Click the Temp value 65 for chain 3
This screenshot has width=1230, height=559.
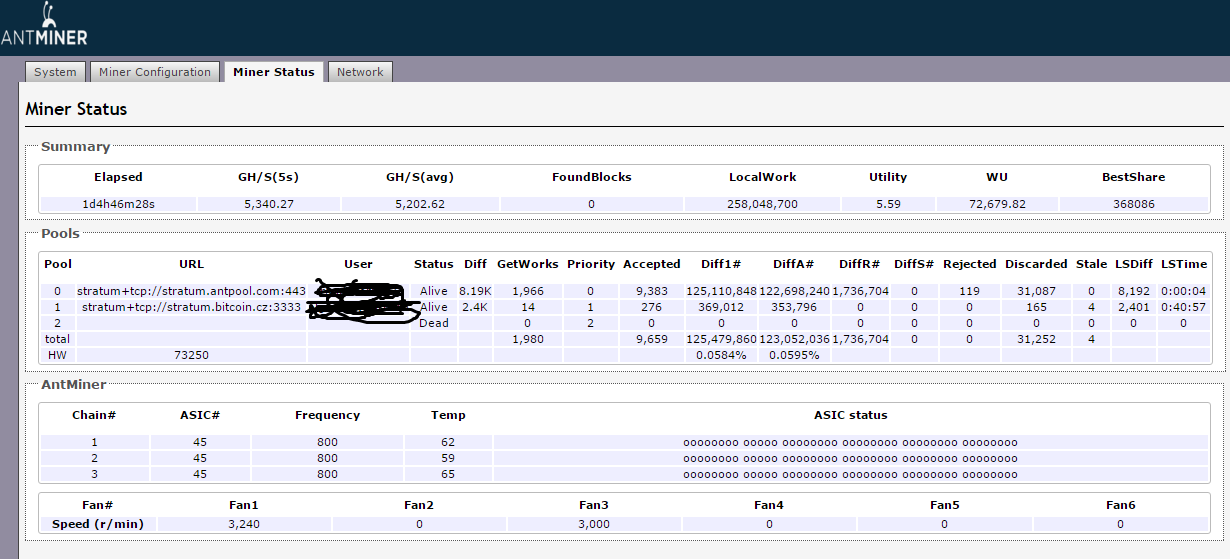(448, 474)
